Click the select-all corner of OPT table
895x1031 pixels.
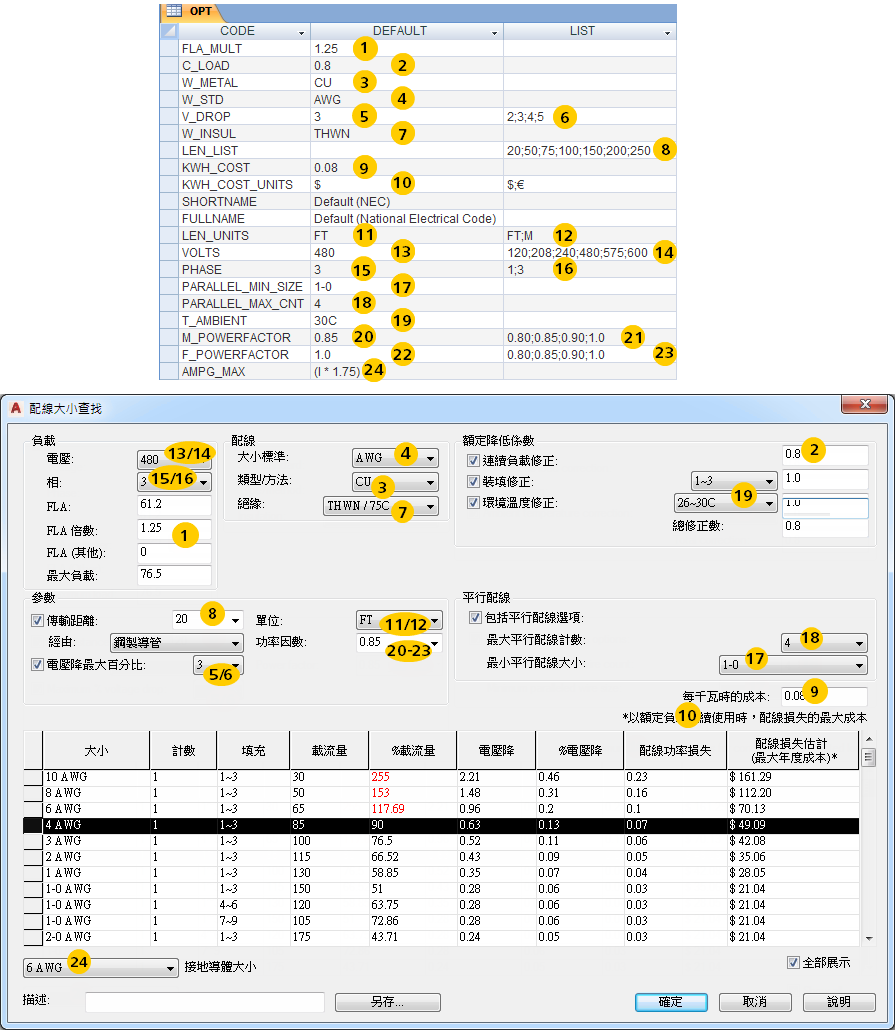tap(169, 31)
